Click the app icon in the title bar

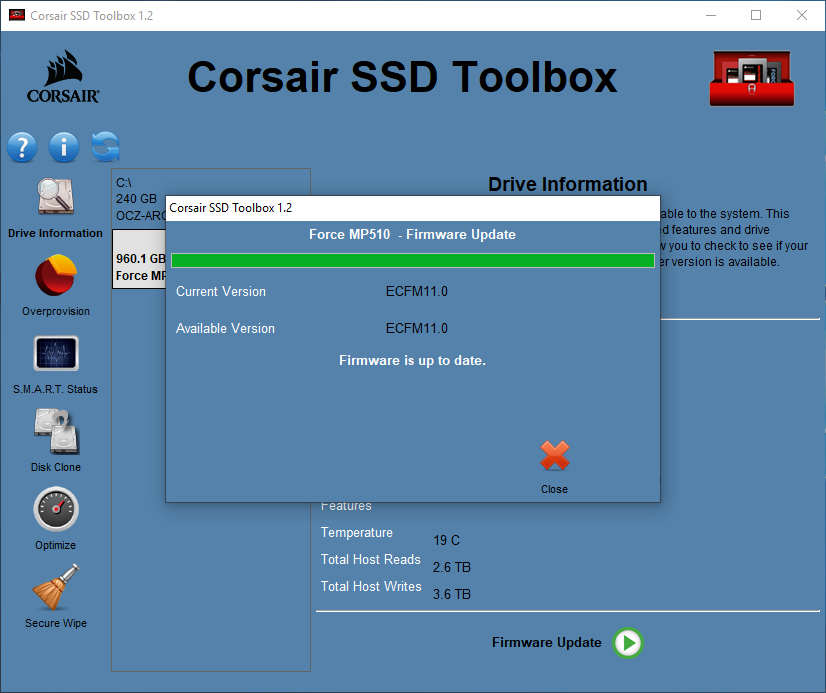tap(14, 15)
